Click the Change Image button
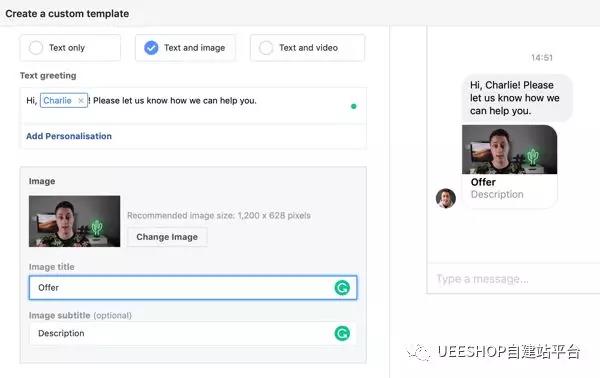600x378 pixels. coord(167,237)
